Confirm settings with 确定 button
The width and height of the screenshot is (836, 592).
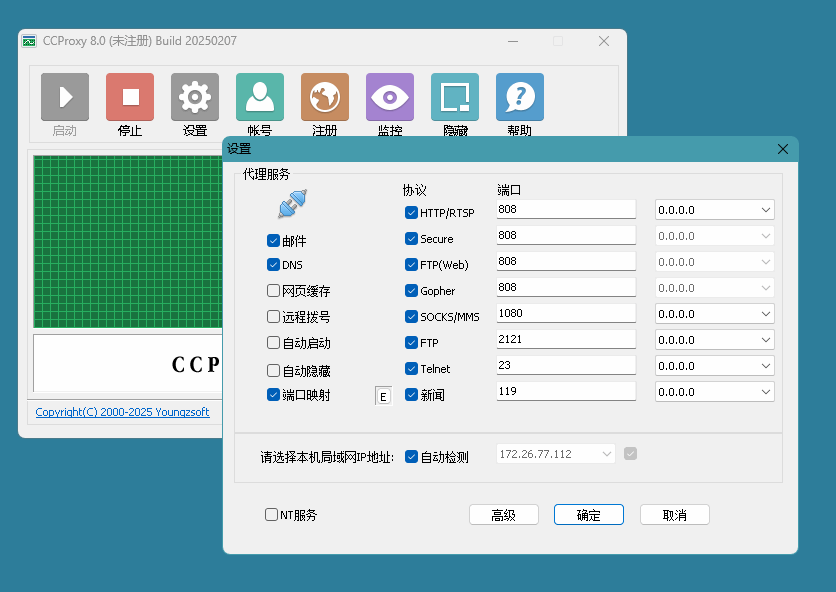[589, 515]
